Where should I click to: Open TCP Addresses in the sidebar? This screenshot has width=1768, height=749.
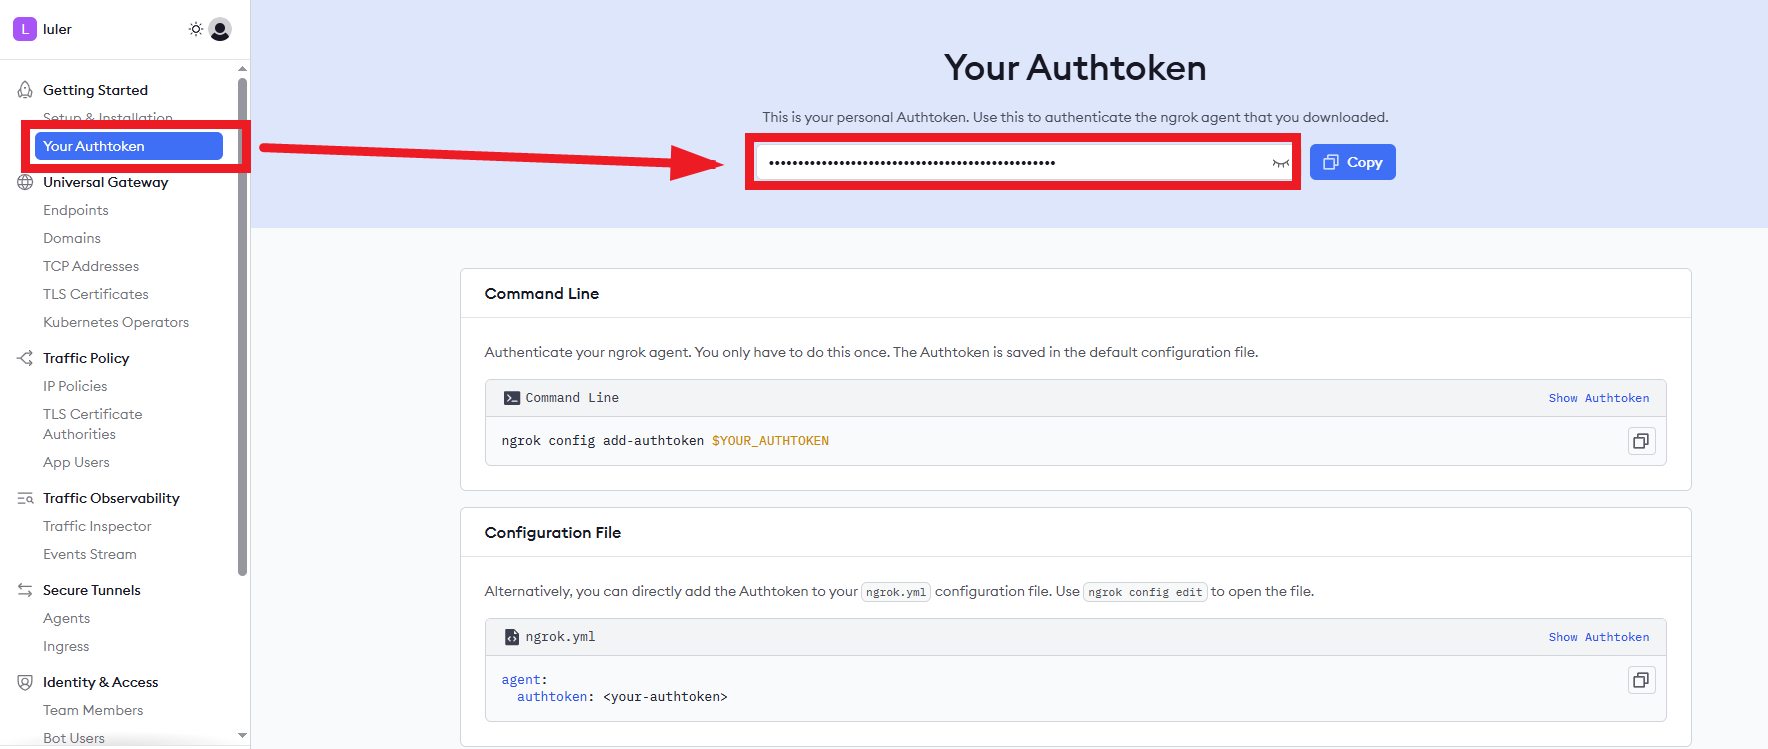coord(91,266)
